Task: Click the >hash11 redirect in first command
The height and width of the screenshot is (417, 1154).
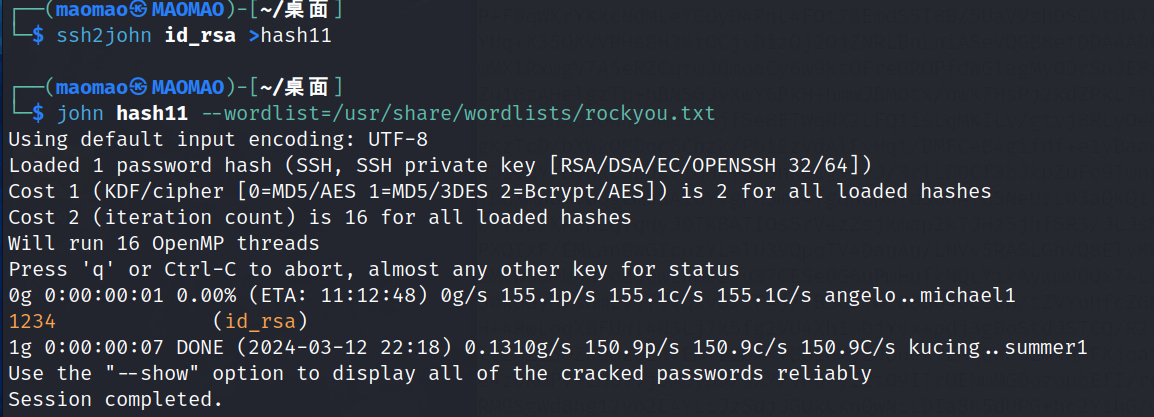Action: [289, 36]
